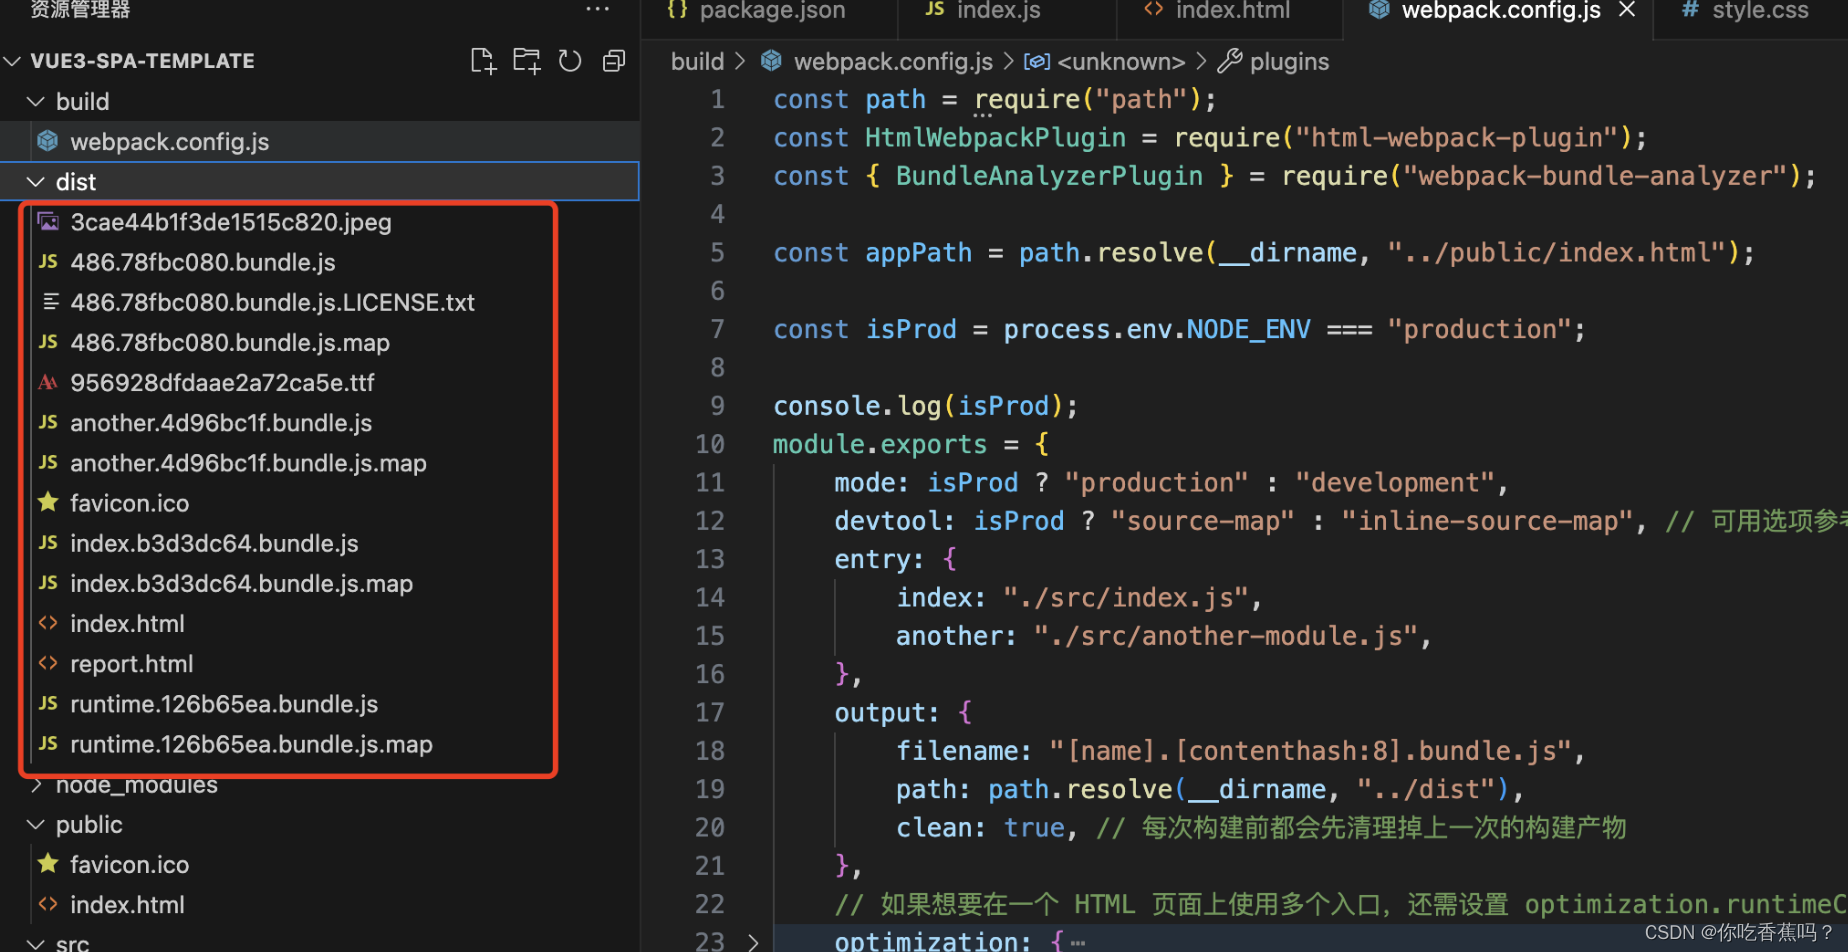Open 956928dfdaae2a72ca5e.ttf font file
The width and height of the screenshot is (1848, 952).
pos(222,382)
